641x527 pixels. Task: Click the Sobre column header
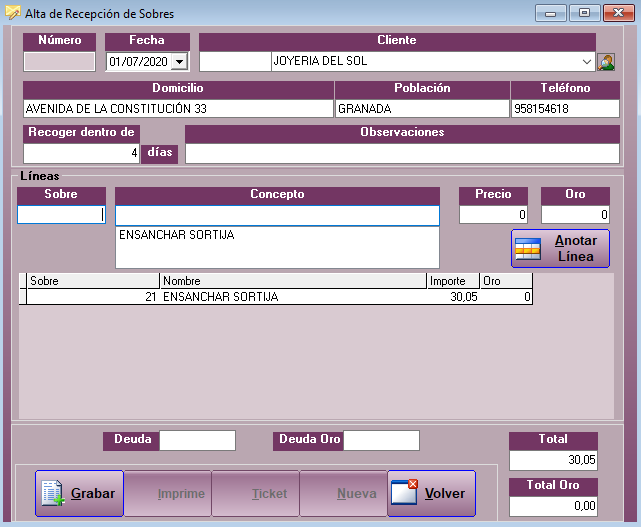(x=93, y=281)
